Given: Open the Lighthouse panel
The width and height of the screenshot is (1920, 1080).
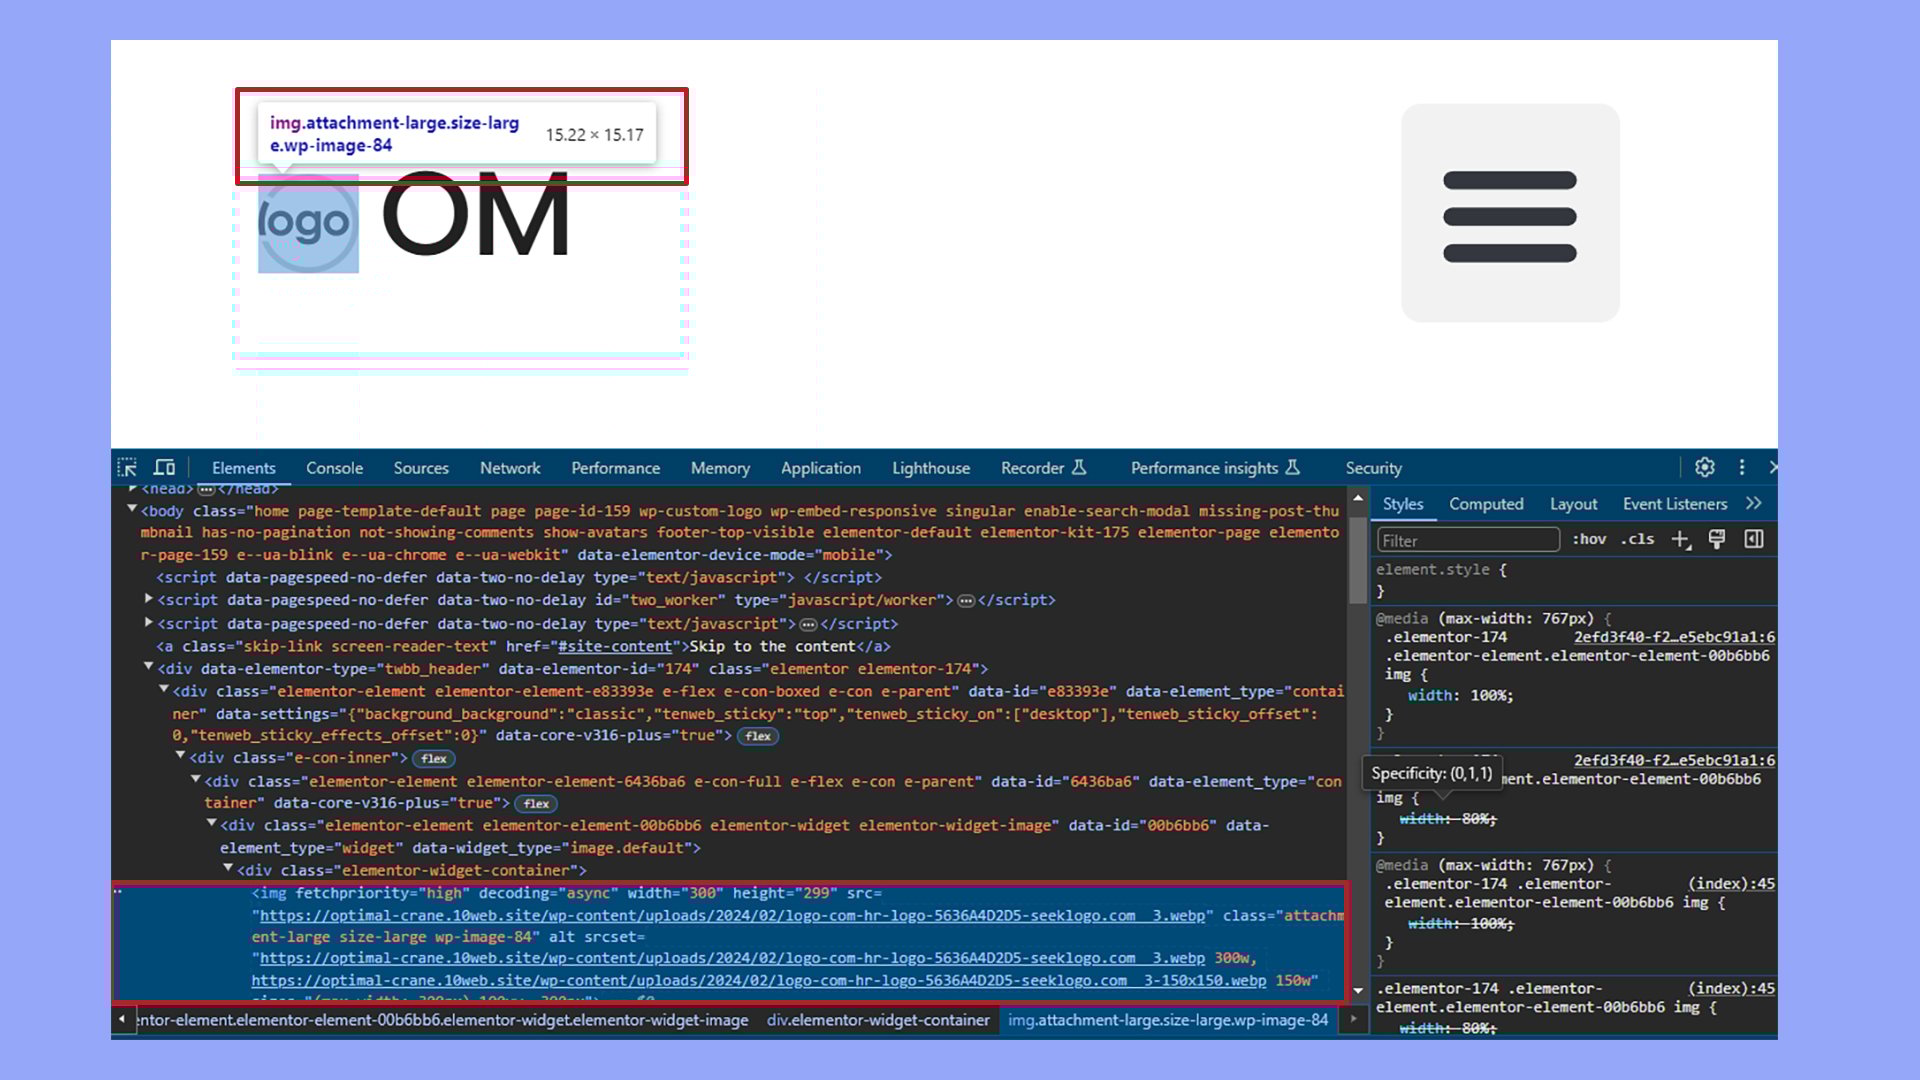Looking at the screenshot, I should tap(931, 467).
